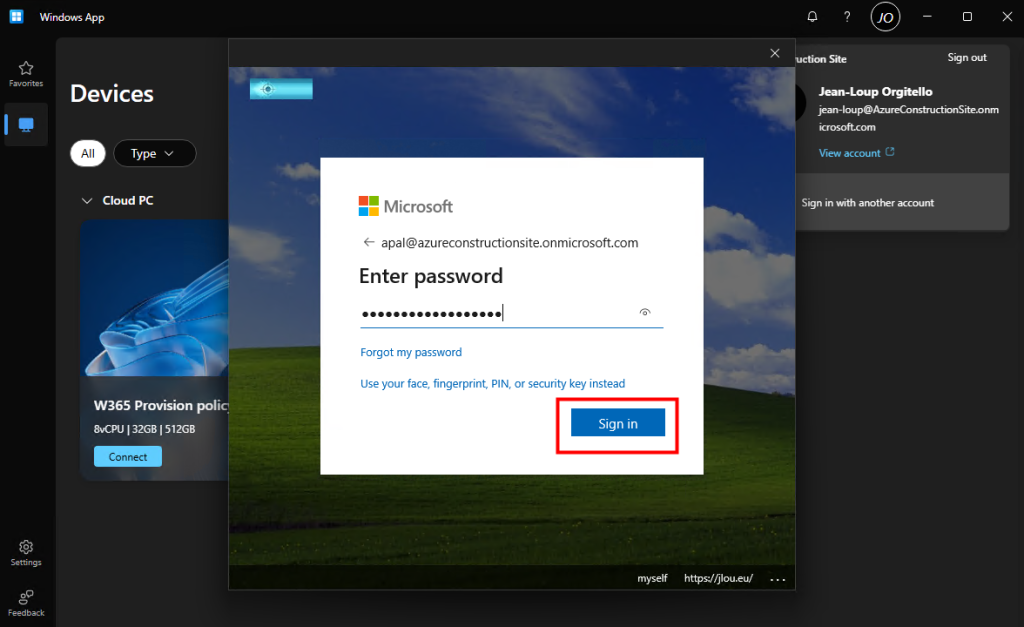1024x627 pixels.
Task: Select the Devices monitor icon in sidebar
Action: coord(26,125)
